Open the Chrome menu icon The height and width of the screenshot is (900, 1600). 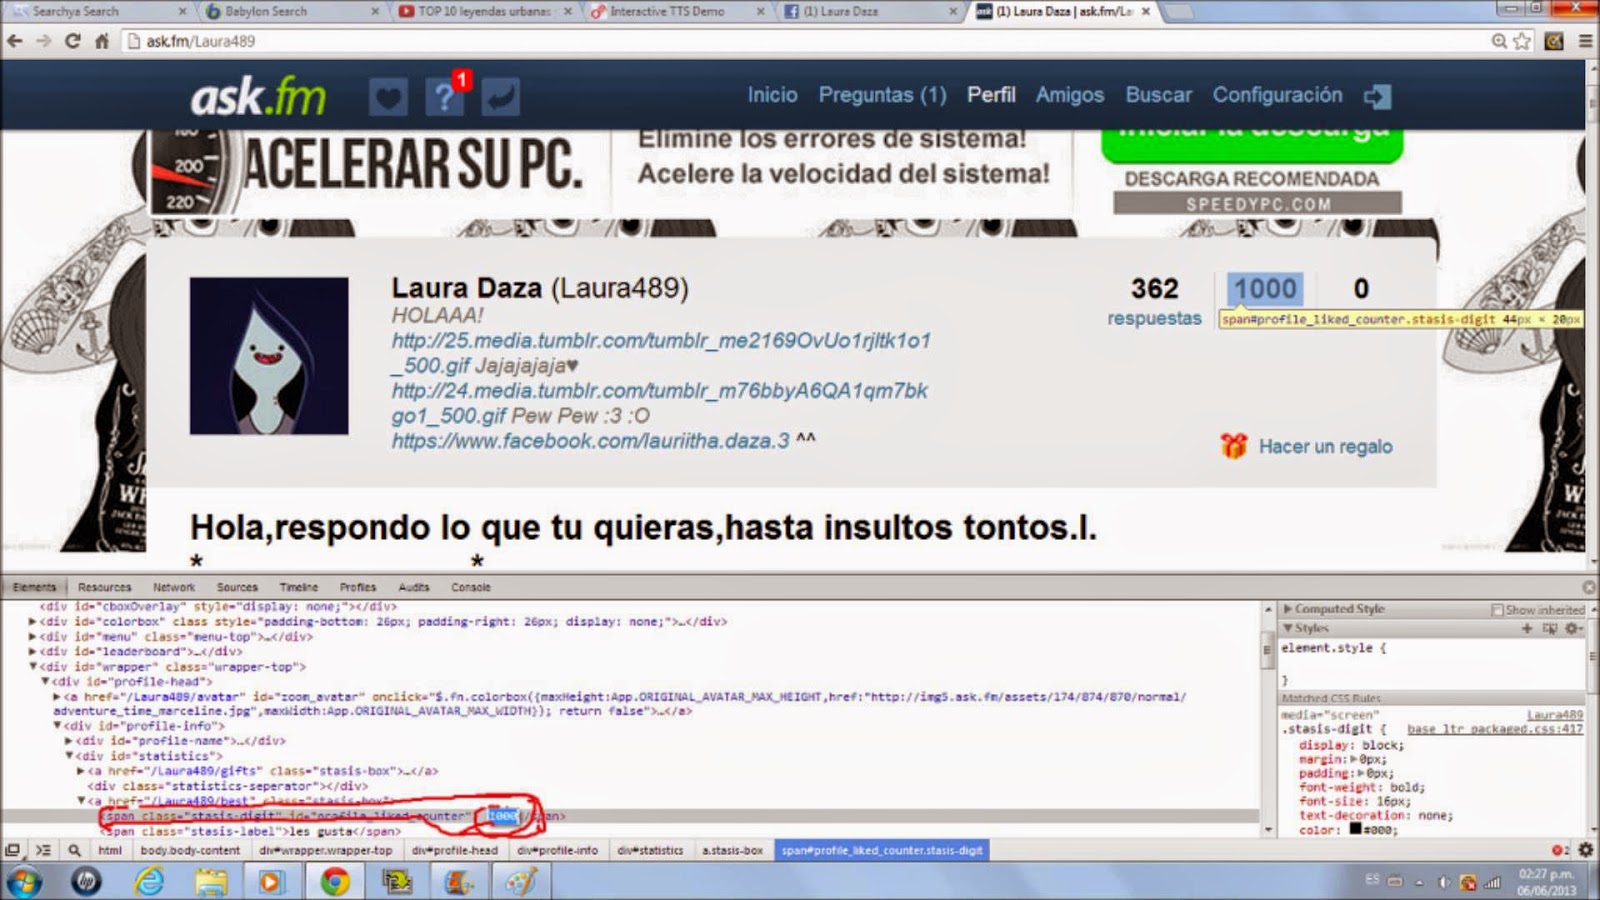[1585, 41]
